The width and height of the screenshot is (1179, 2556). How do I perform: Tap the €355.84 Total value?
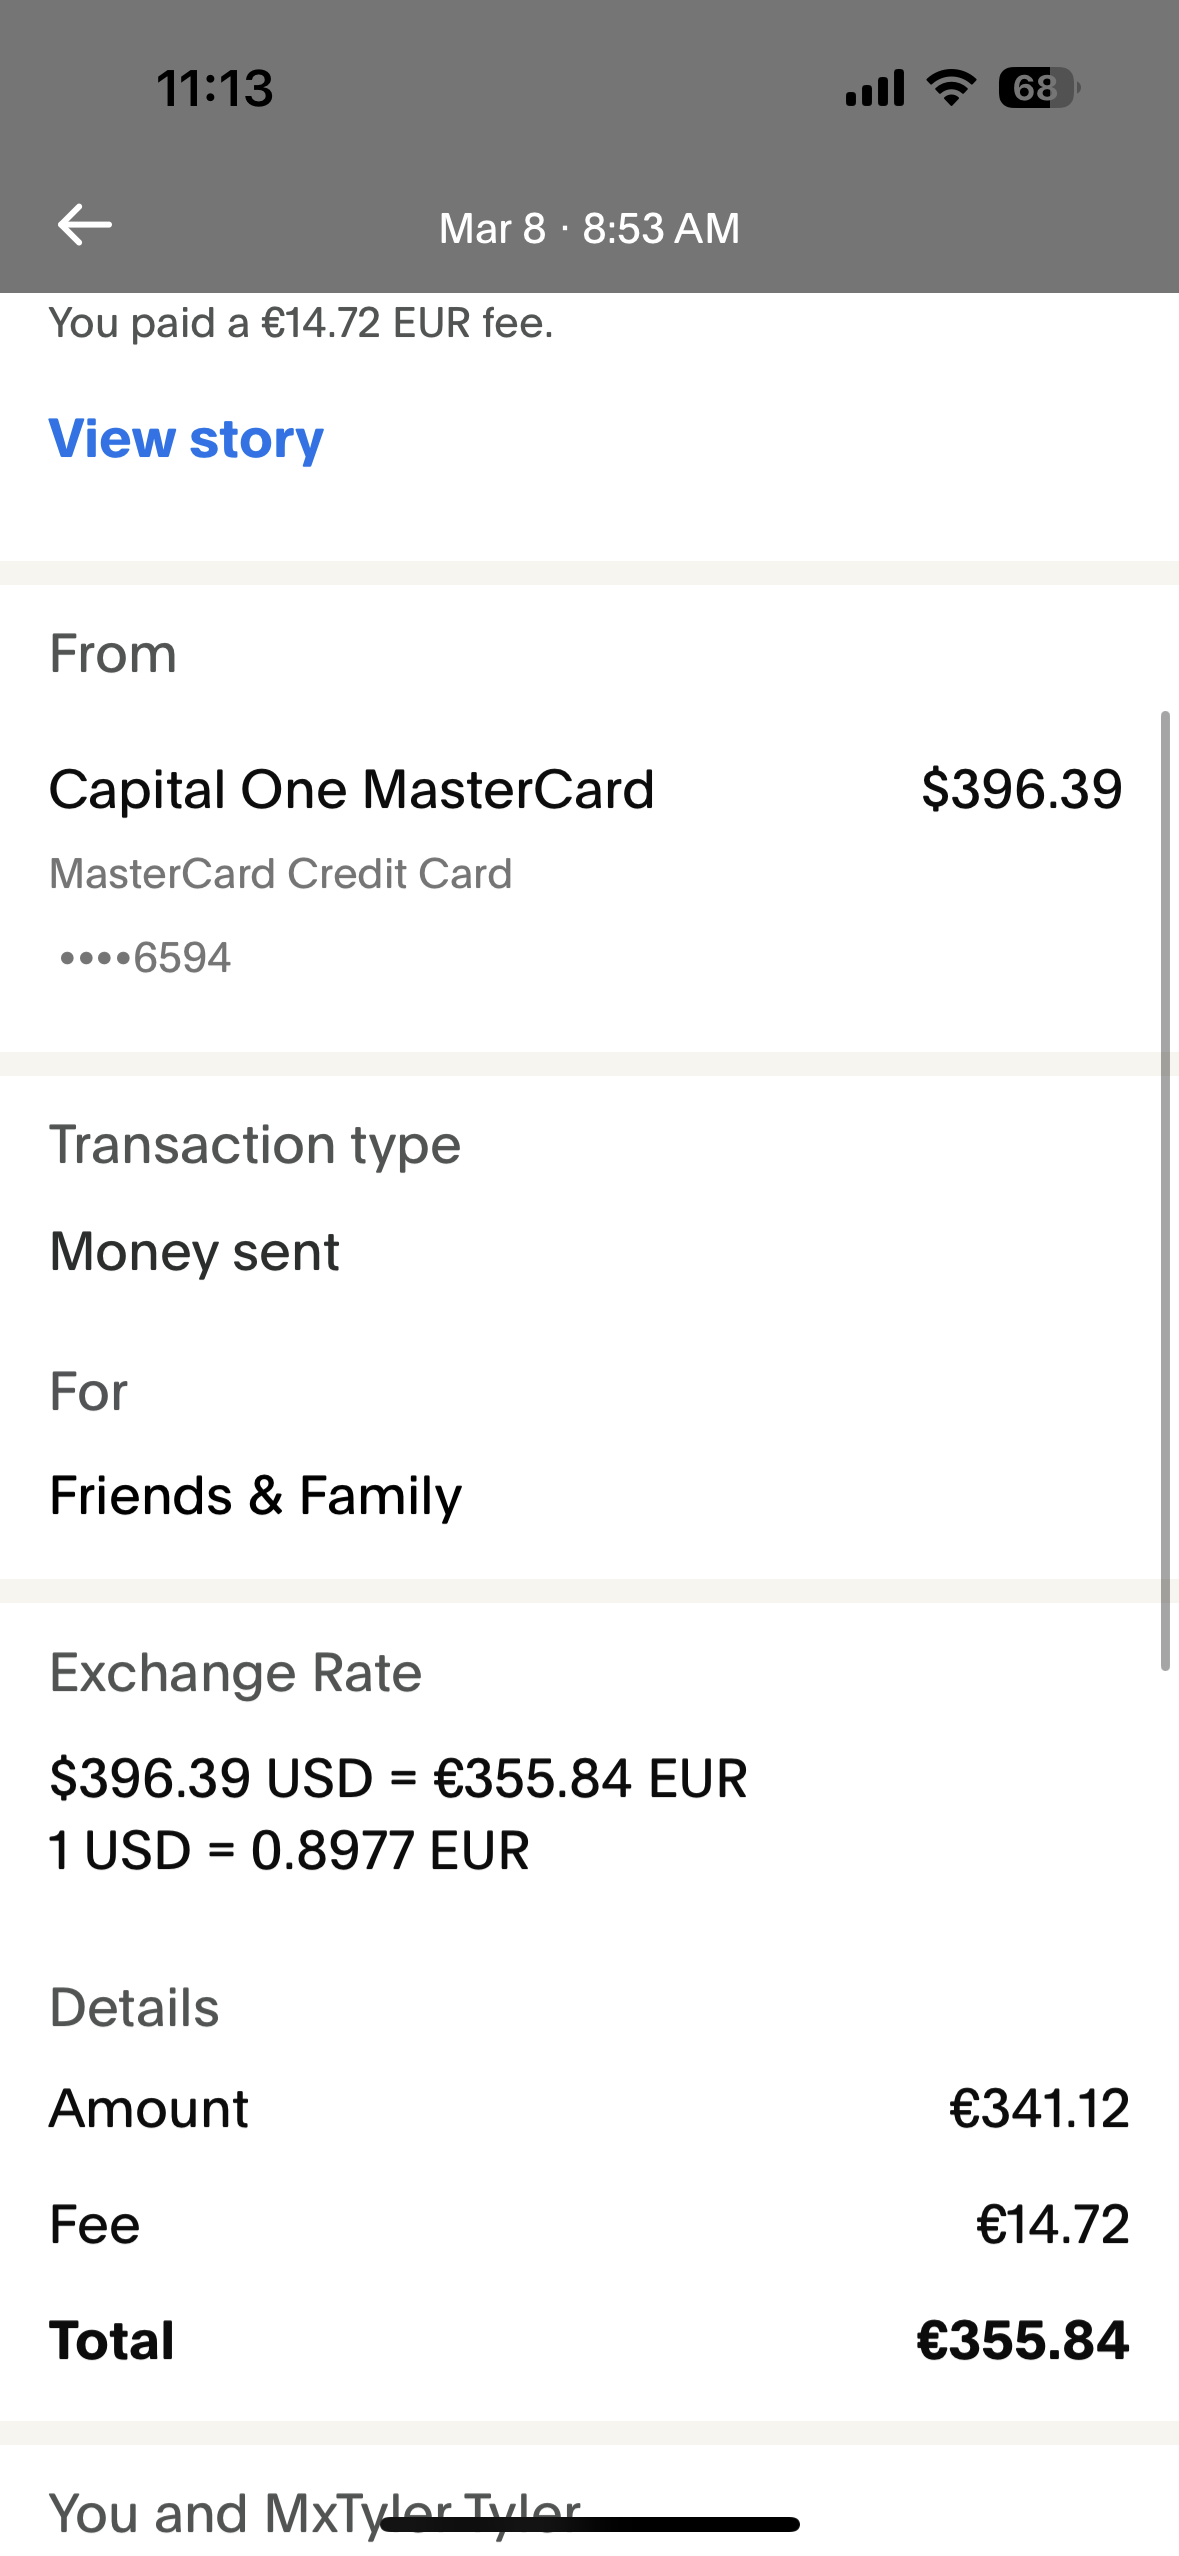(x=1023, y=2341)
